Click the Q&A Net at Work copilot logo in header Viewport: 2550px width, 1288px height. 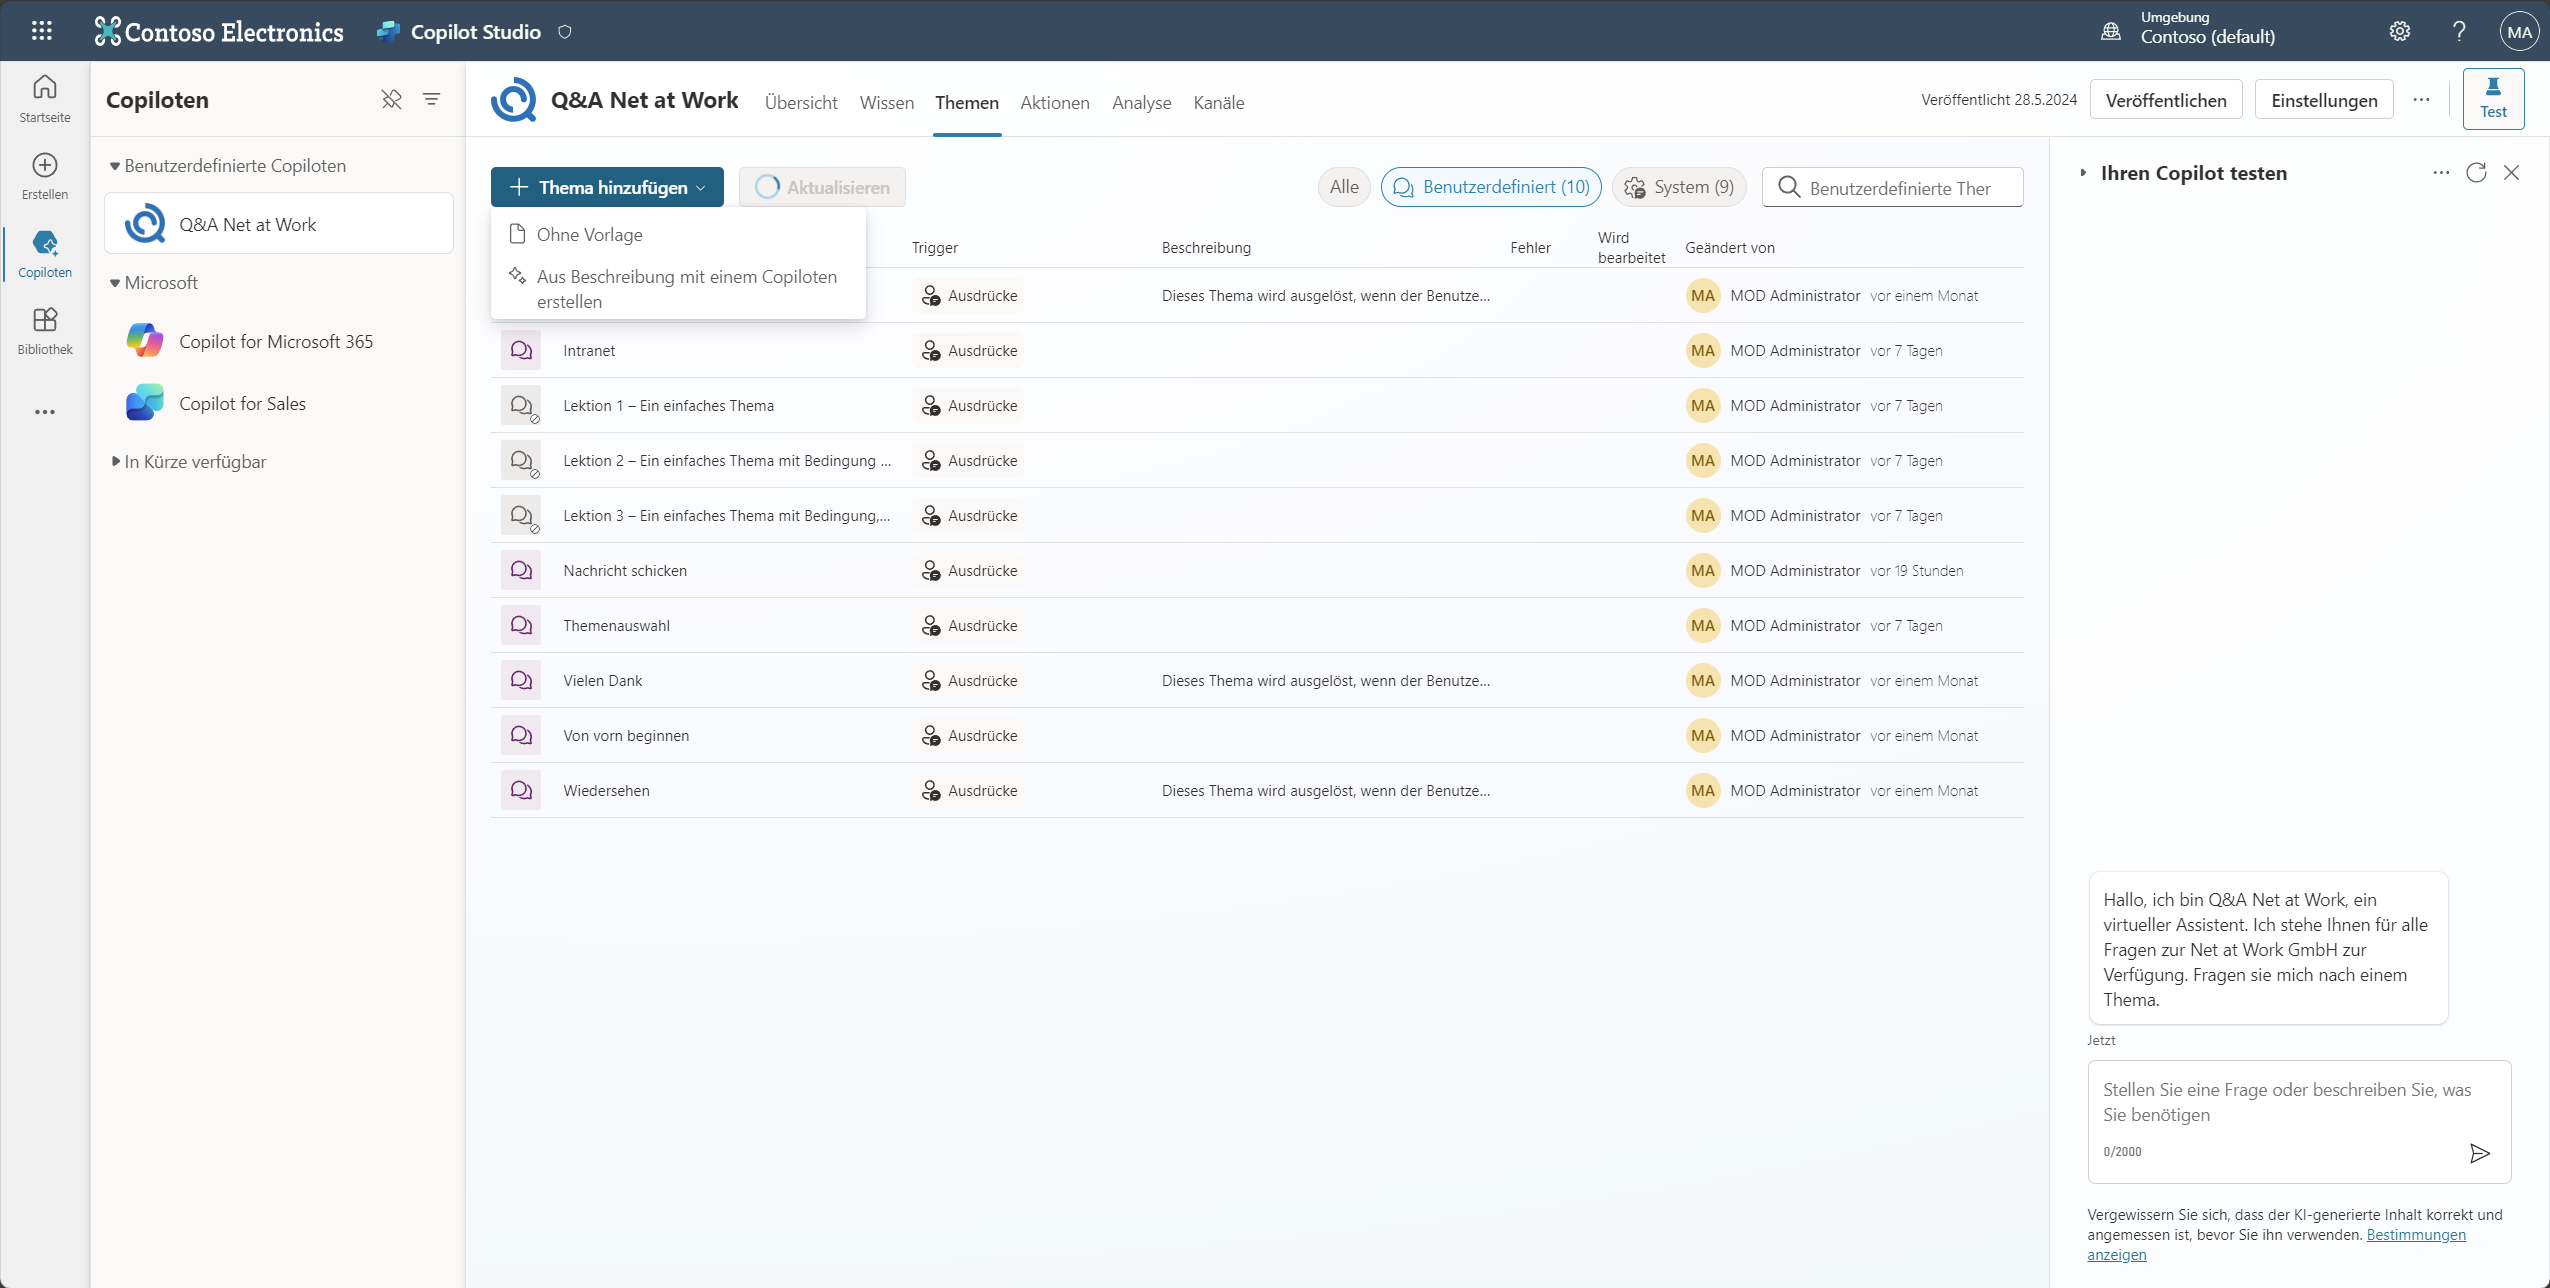coord(514,100)
